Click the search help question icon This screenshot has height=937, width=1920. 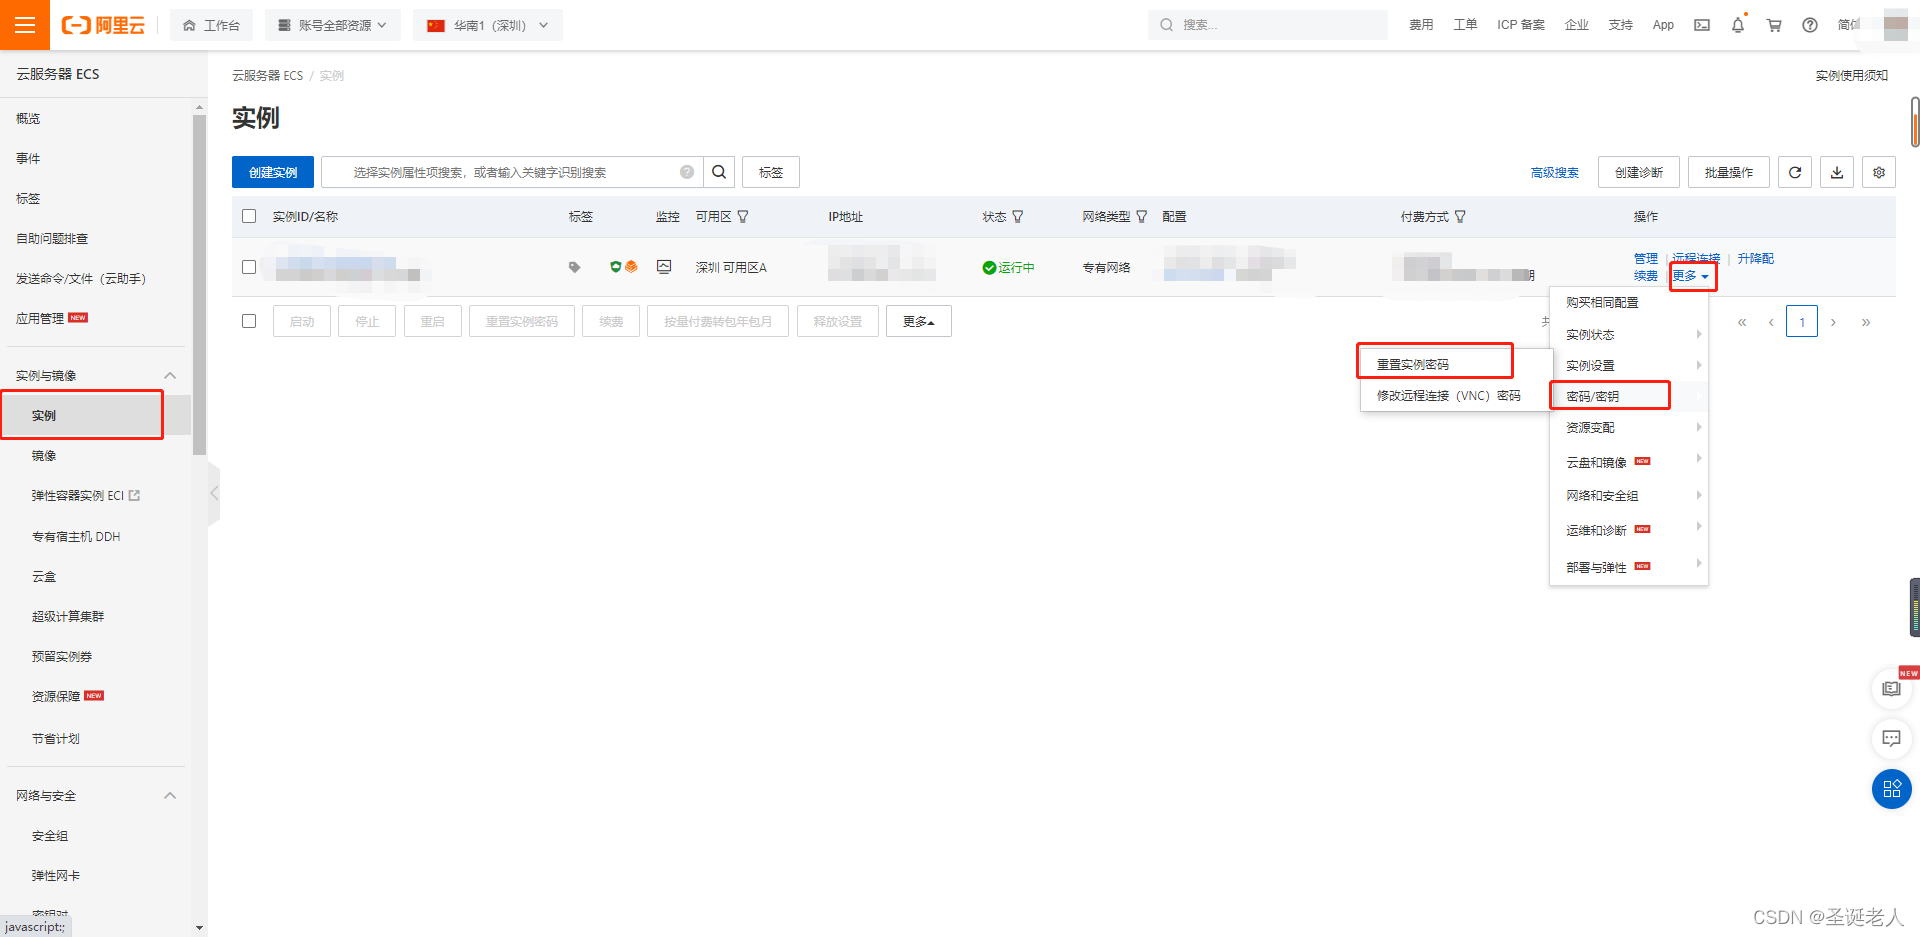click(x=687, y=172)
